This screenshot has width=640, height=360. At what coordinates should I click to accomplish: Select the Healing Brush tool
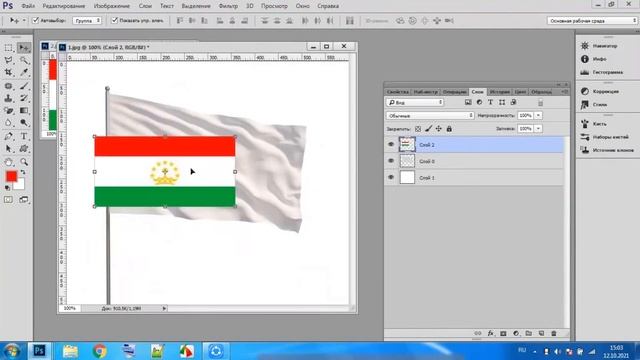pos(9,86)
